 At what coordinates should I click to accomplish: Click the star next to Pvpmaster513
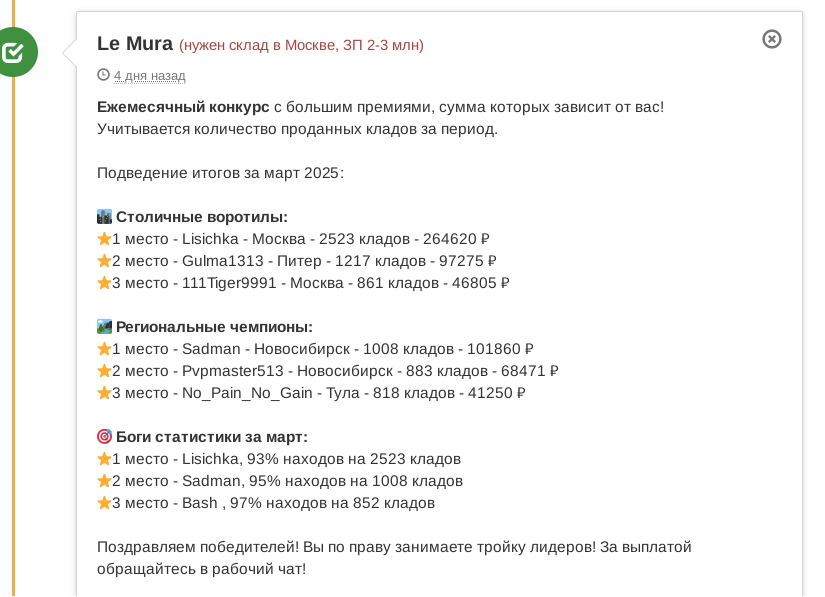click(x=104, y=371)
